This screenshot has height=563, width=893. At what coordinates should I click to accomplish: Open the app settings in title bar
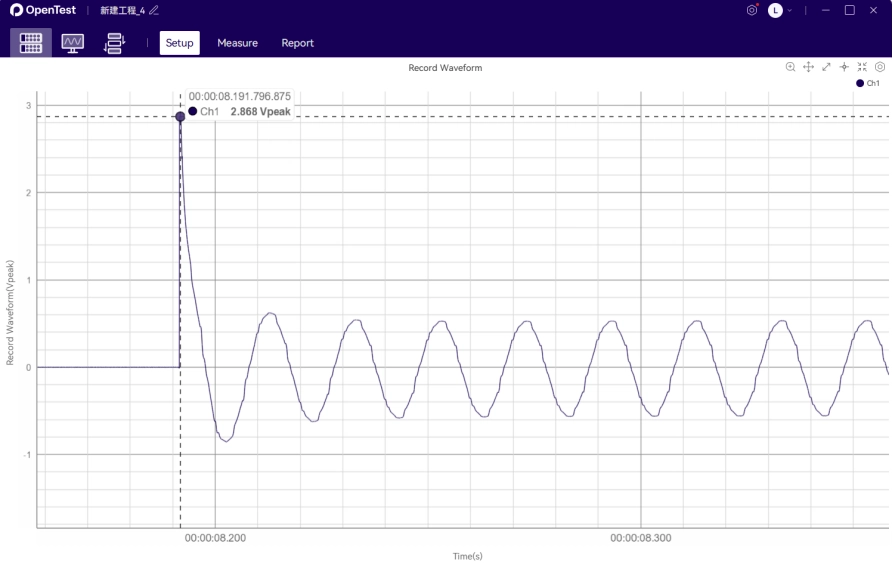coord(752,10)
